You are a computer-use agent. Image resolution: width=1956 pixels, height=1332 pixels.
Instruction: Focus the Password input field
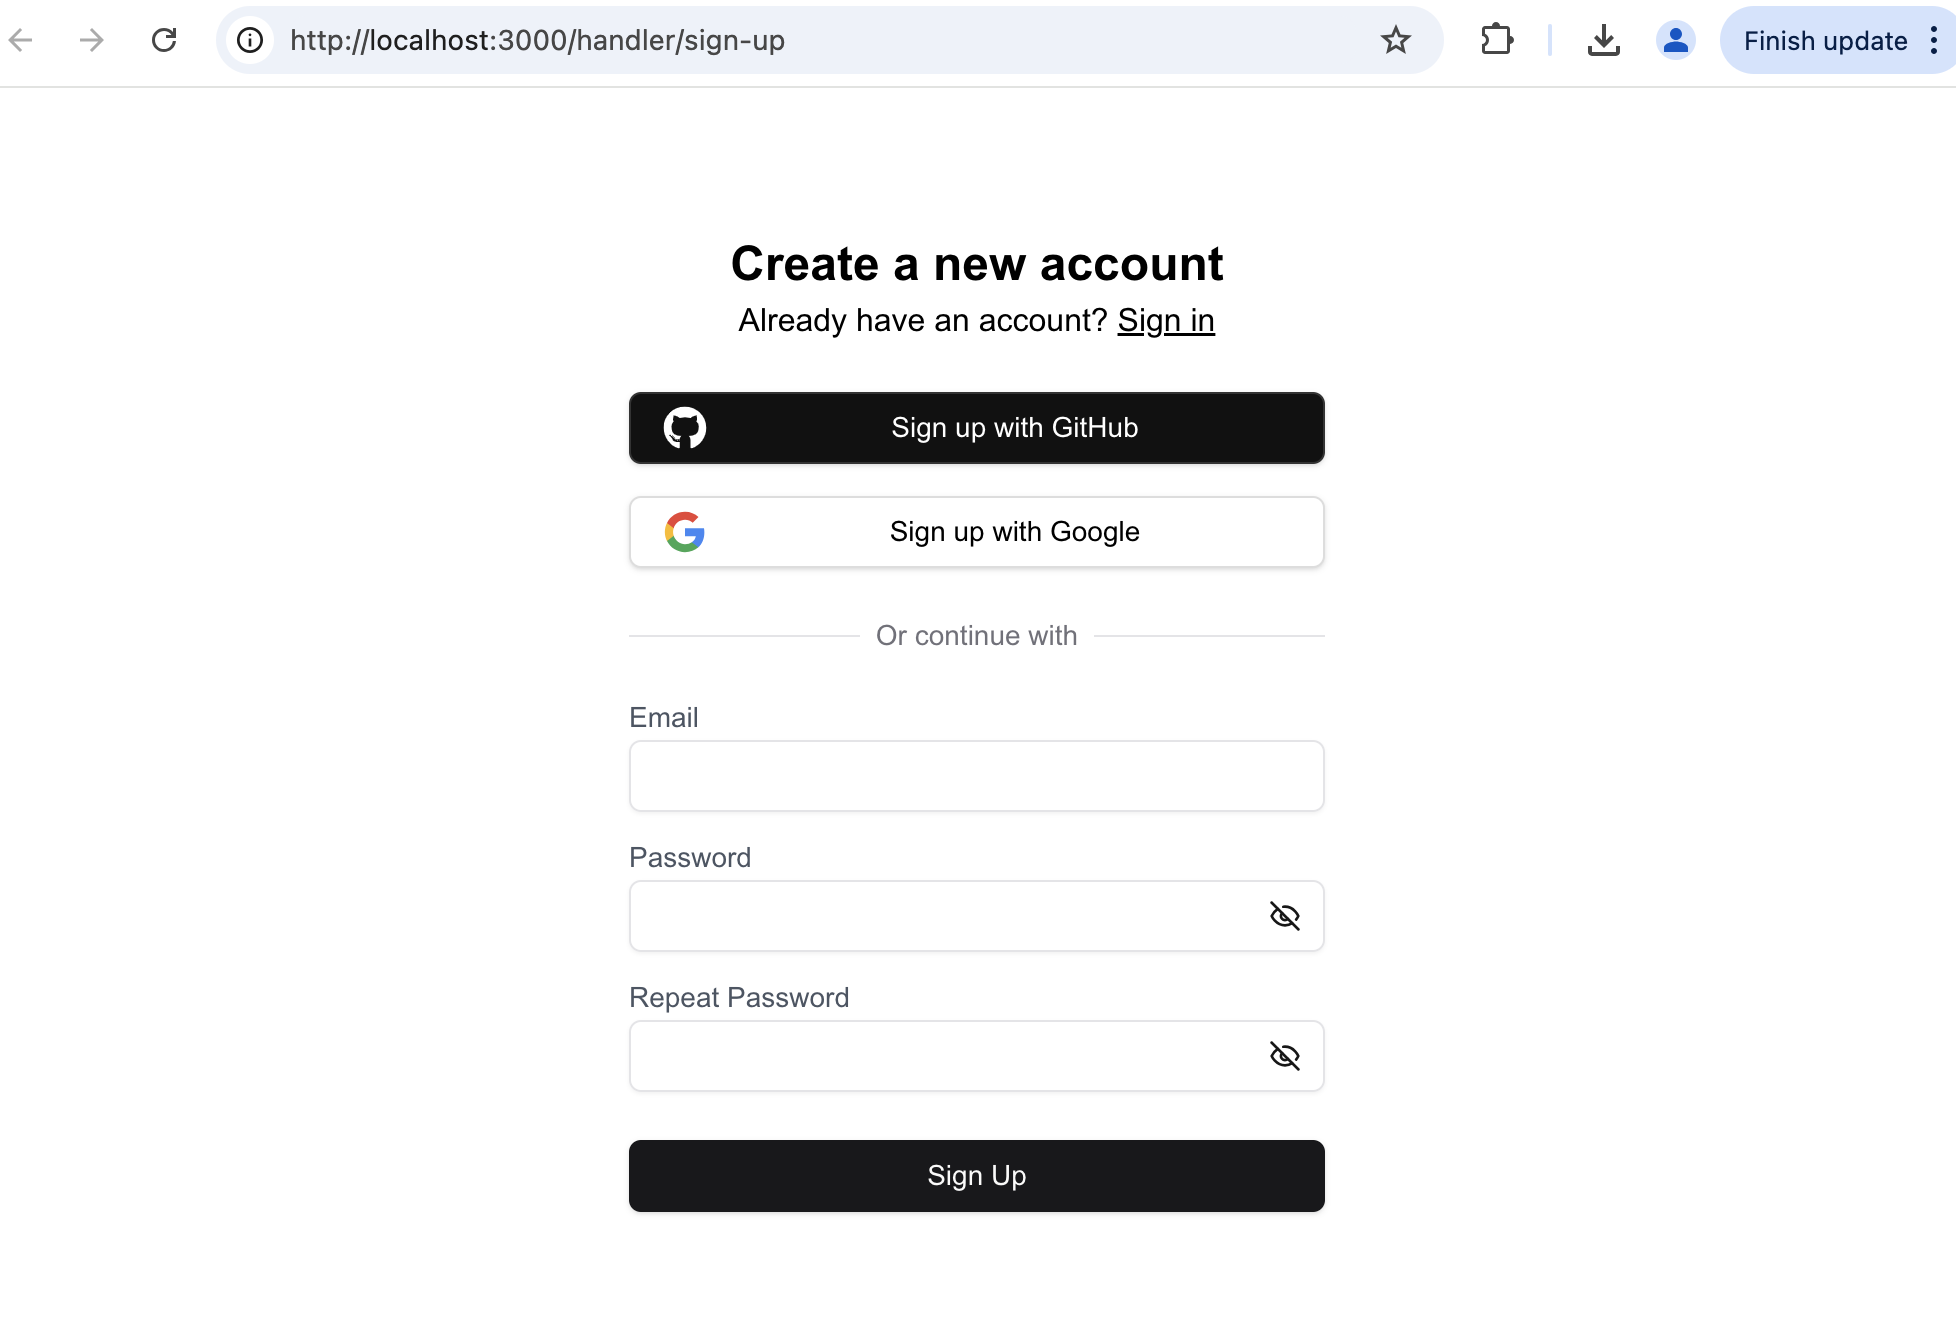[x=940, y=916]
